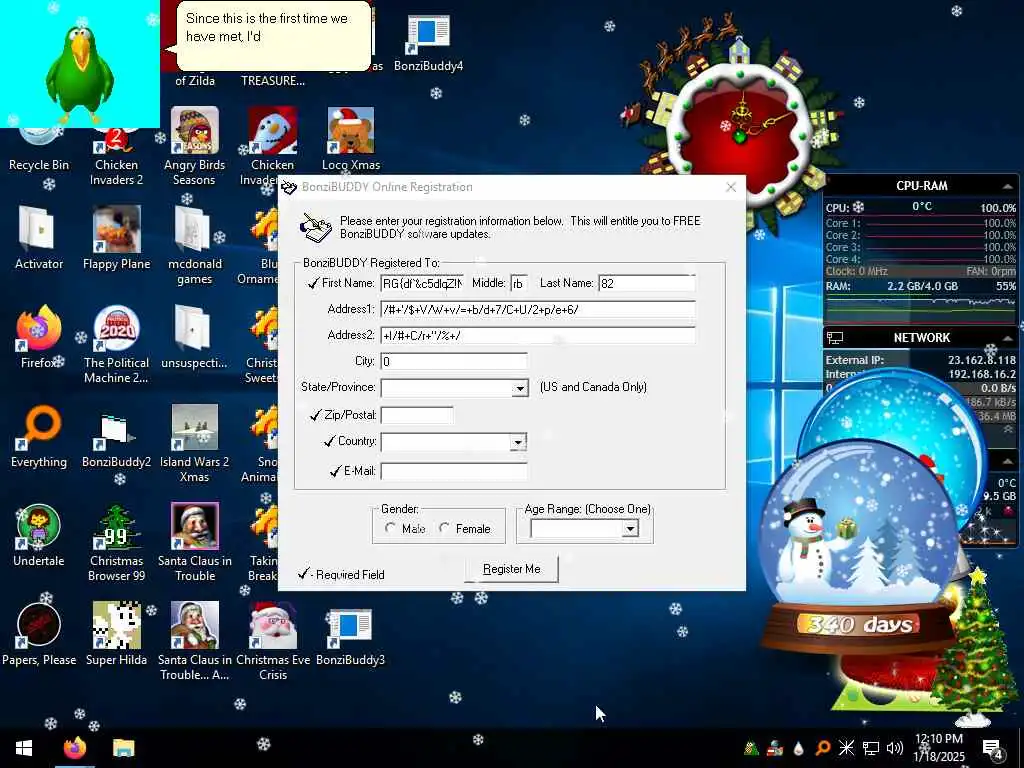
Task: Select the BonziBuddy2 desktop icon
Action: click(x=116, y=441)
